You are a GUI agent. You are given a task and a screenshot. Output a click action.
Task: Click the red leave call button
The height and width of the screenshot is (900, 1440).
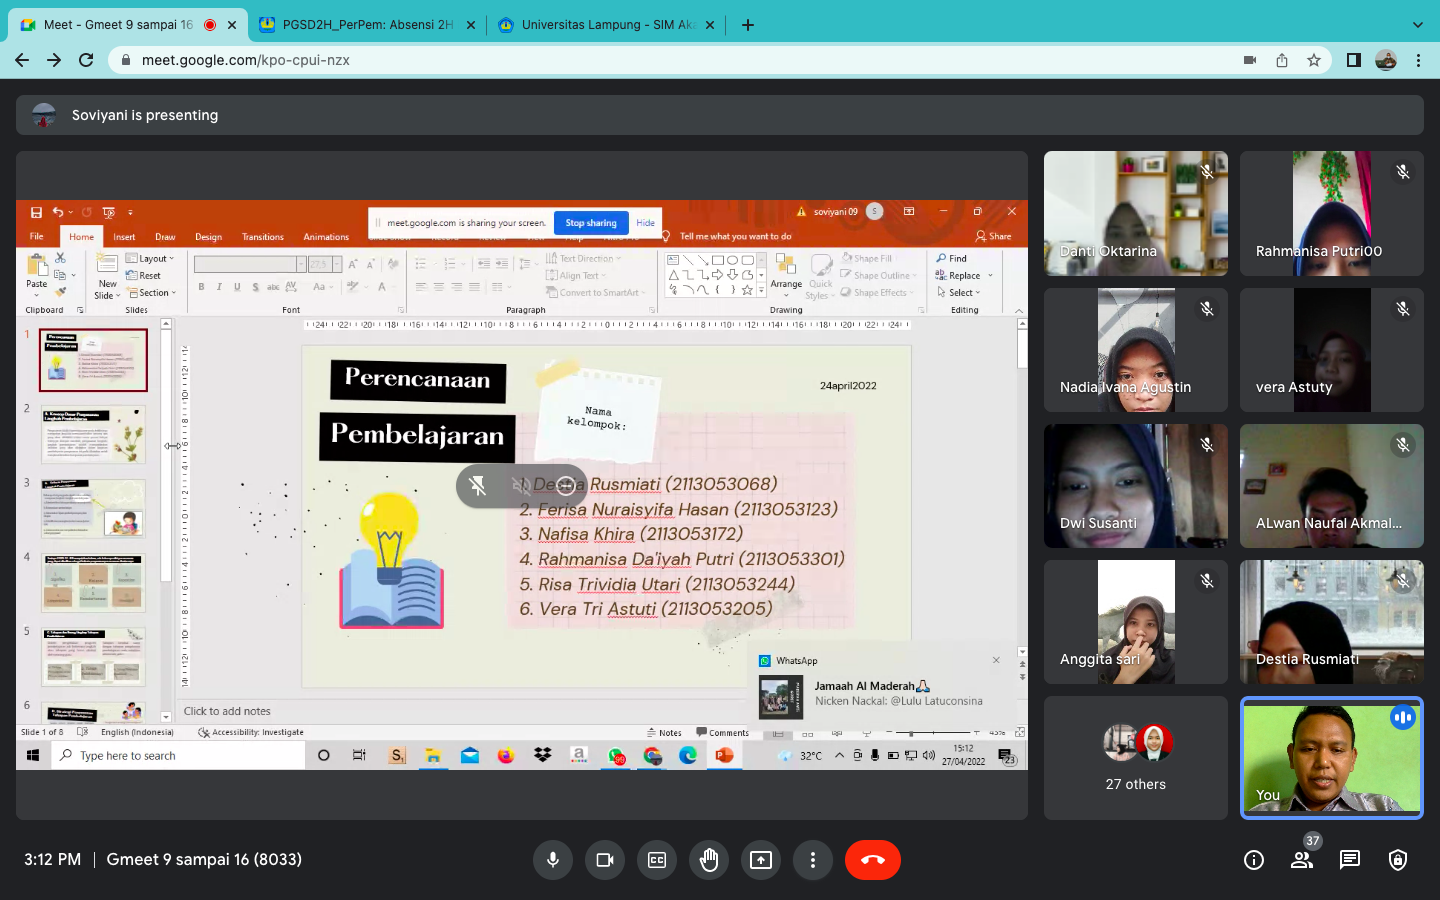(872, 860)
